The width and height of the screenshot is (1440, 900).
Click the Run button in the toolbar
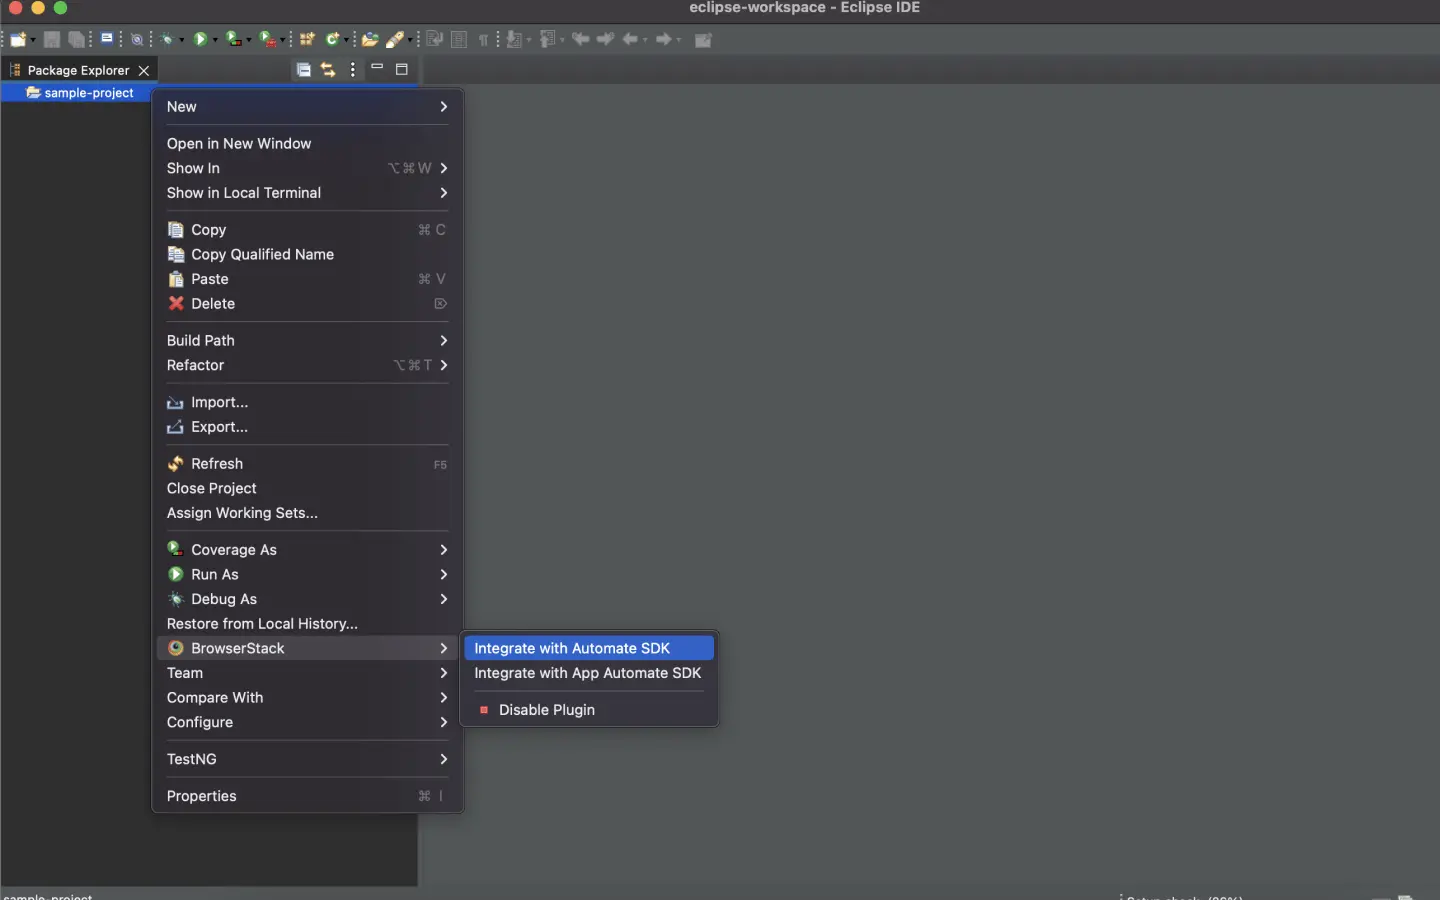(x=200, y=39)
